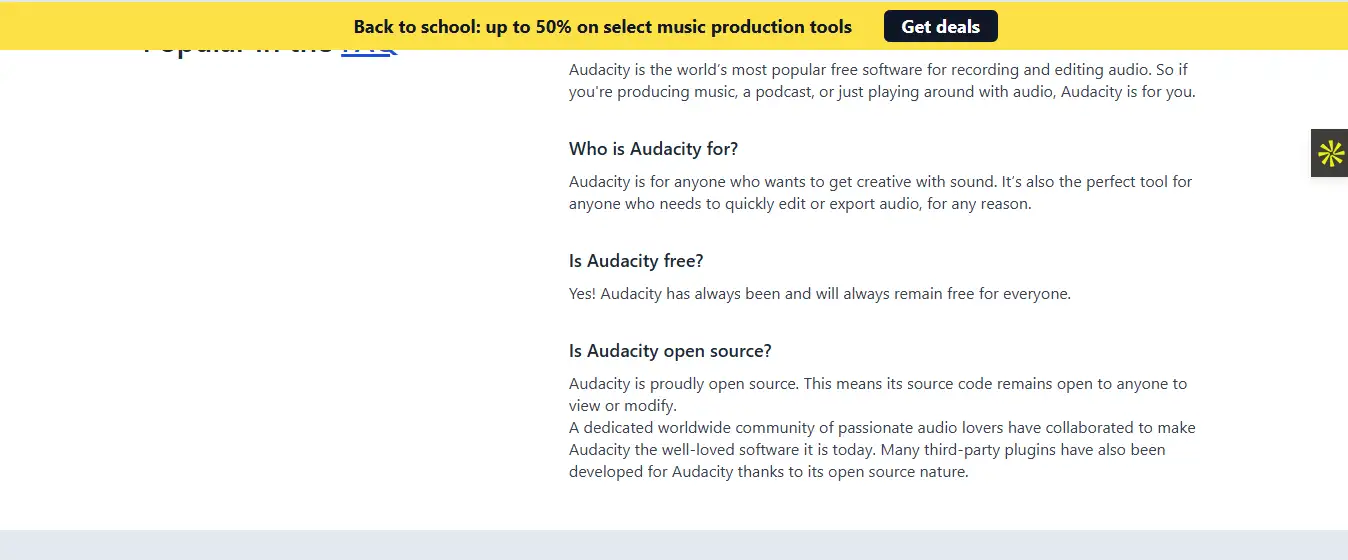The width and height of the screenshot is (1348, 560).
Task: Click the line "Audacity the well-loved software"
Action: (x=866, y=450)
